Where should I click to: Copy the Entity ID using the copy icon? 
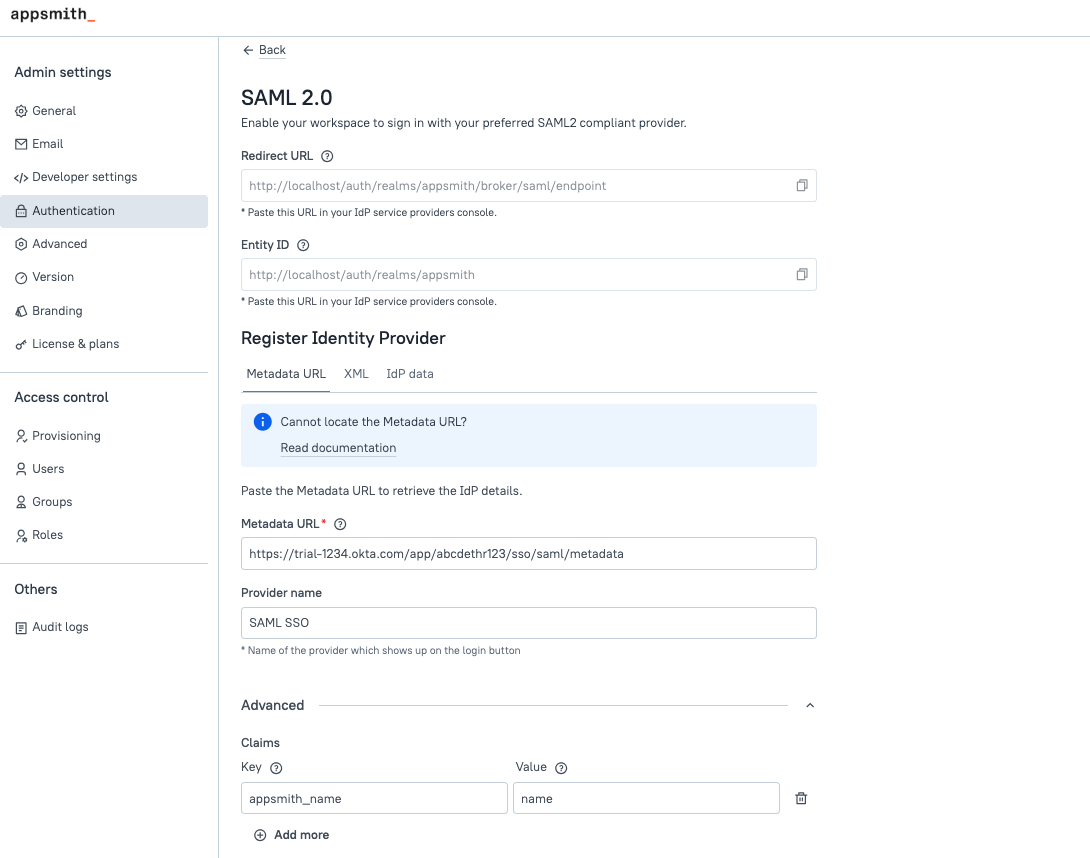[x=801, y=274]
